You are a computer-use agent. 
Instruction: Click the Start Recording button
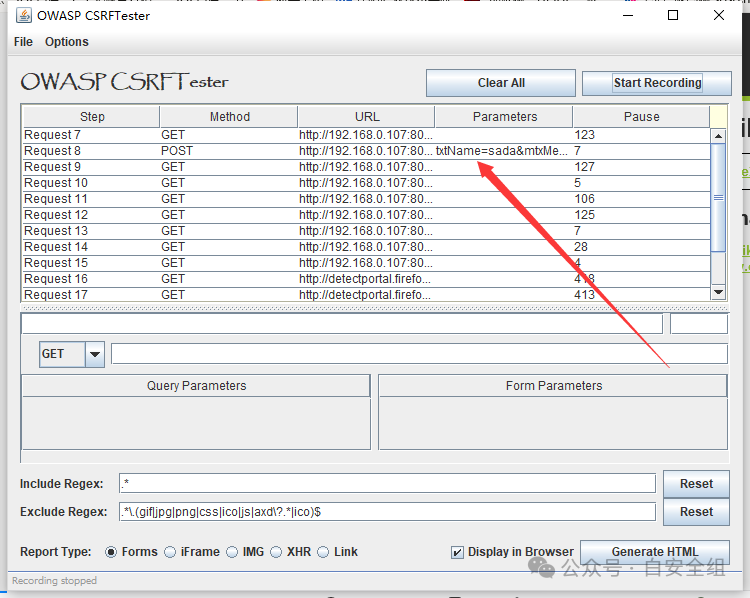tap(657, 83)
